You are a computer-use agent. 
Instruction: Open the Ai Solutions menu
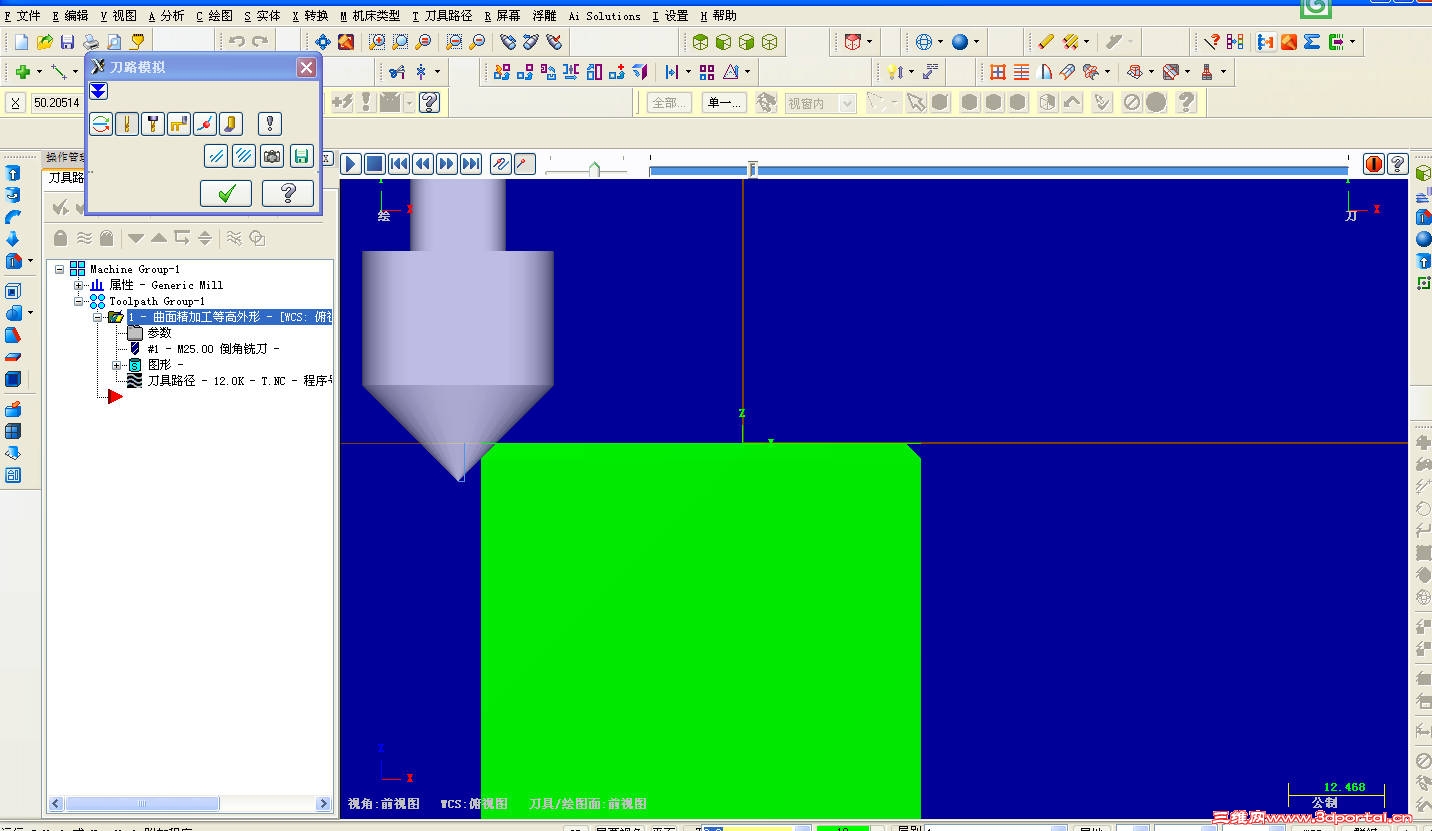pos(604,16)
